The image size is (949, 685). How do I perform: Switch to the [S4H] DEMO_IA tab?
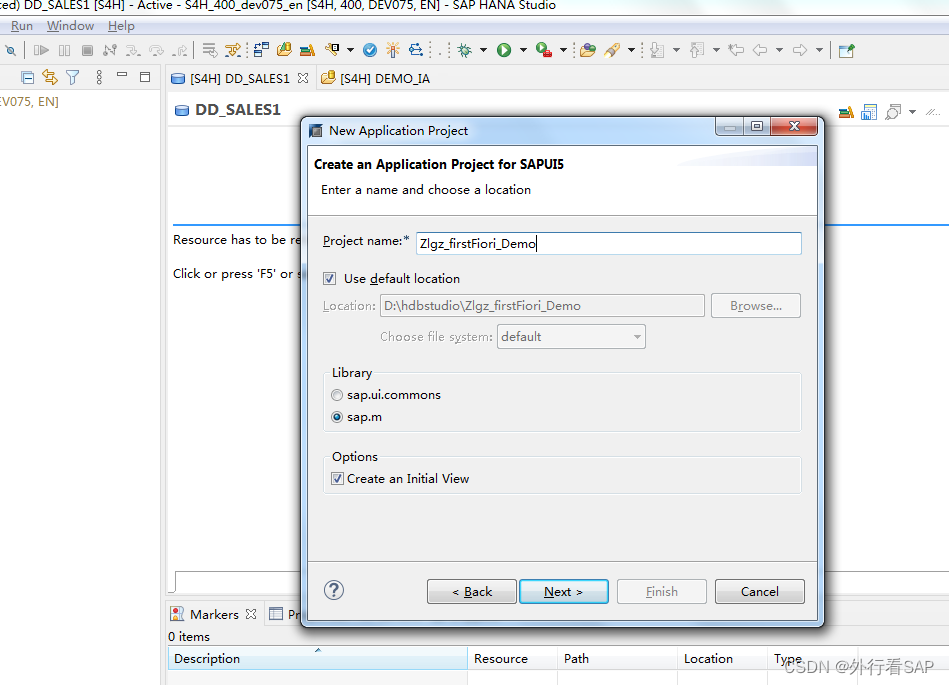pos(376,79)
